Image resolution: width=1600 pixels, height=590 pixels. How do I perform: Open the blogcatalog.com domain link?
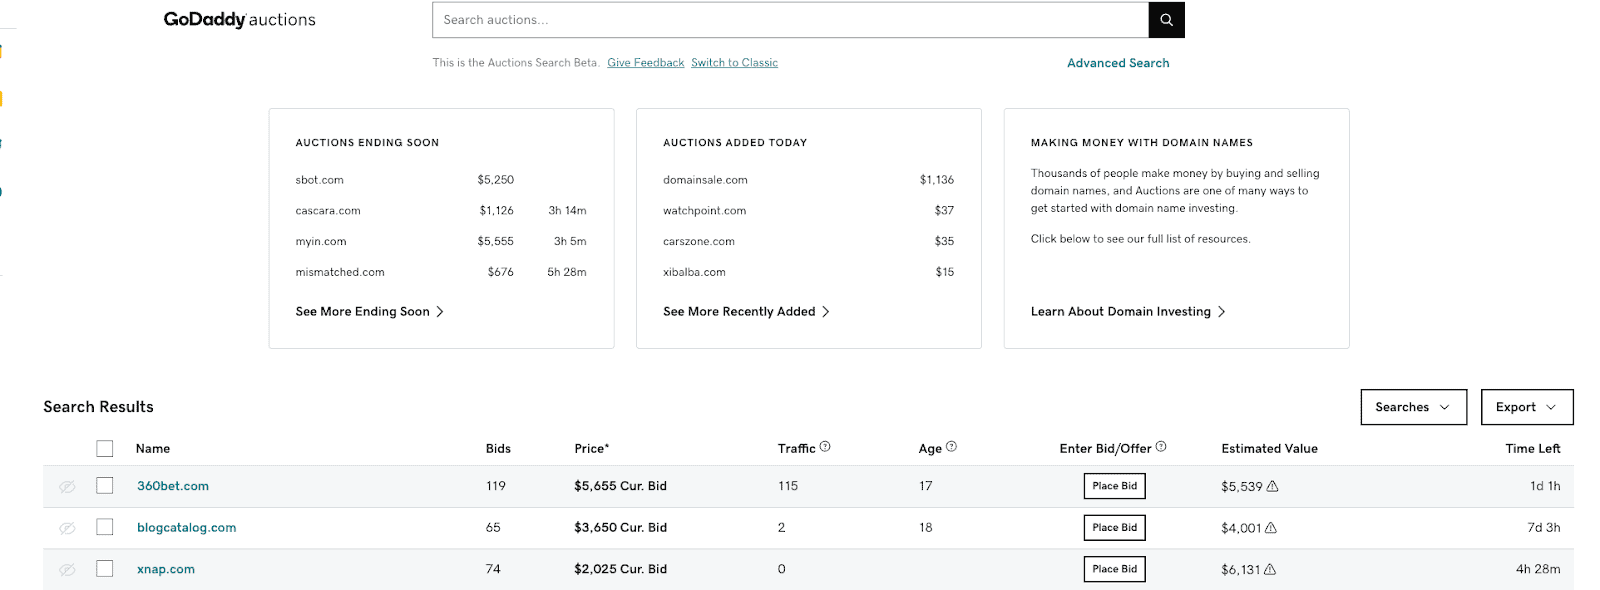point(187,528)
